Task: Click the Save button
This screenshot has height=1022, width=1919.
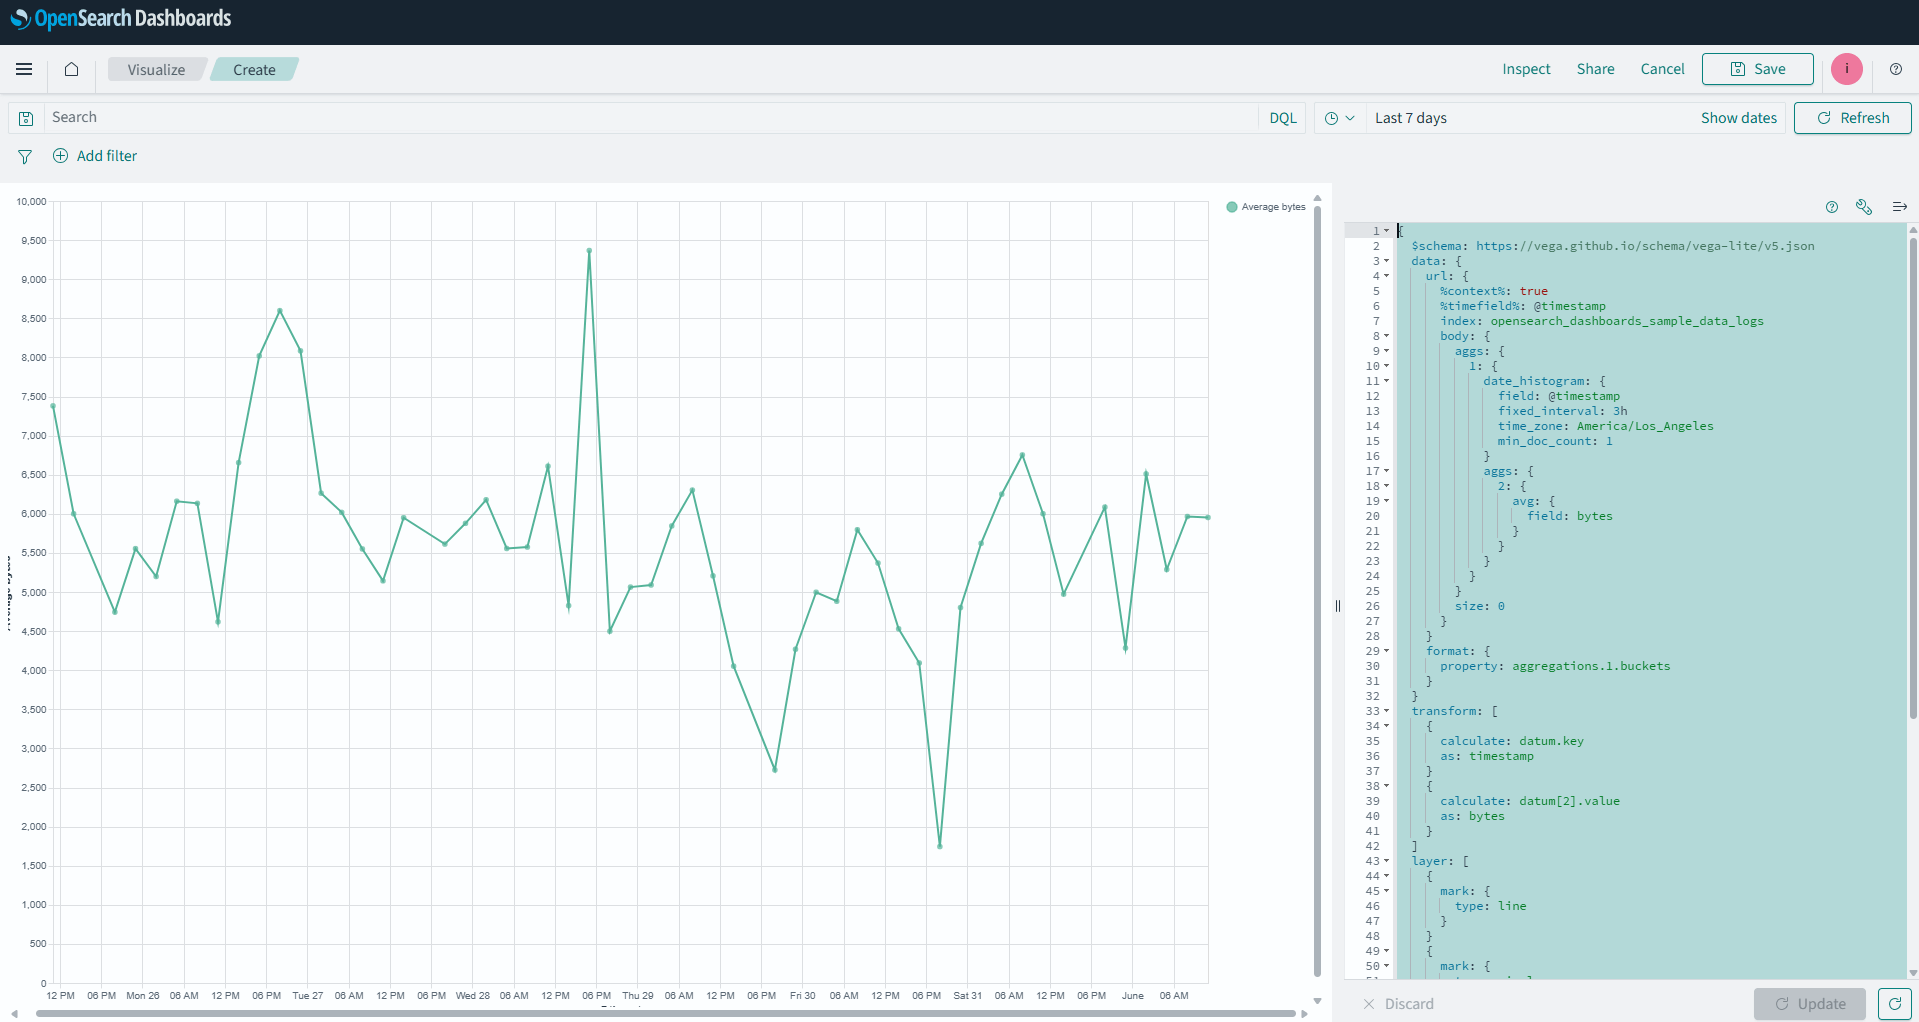Action: pos(1756,69)
